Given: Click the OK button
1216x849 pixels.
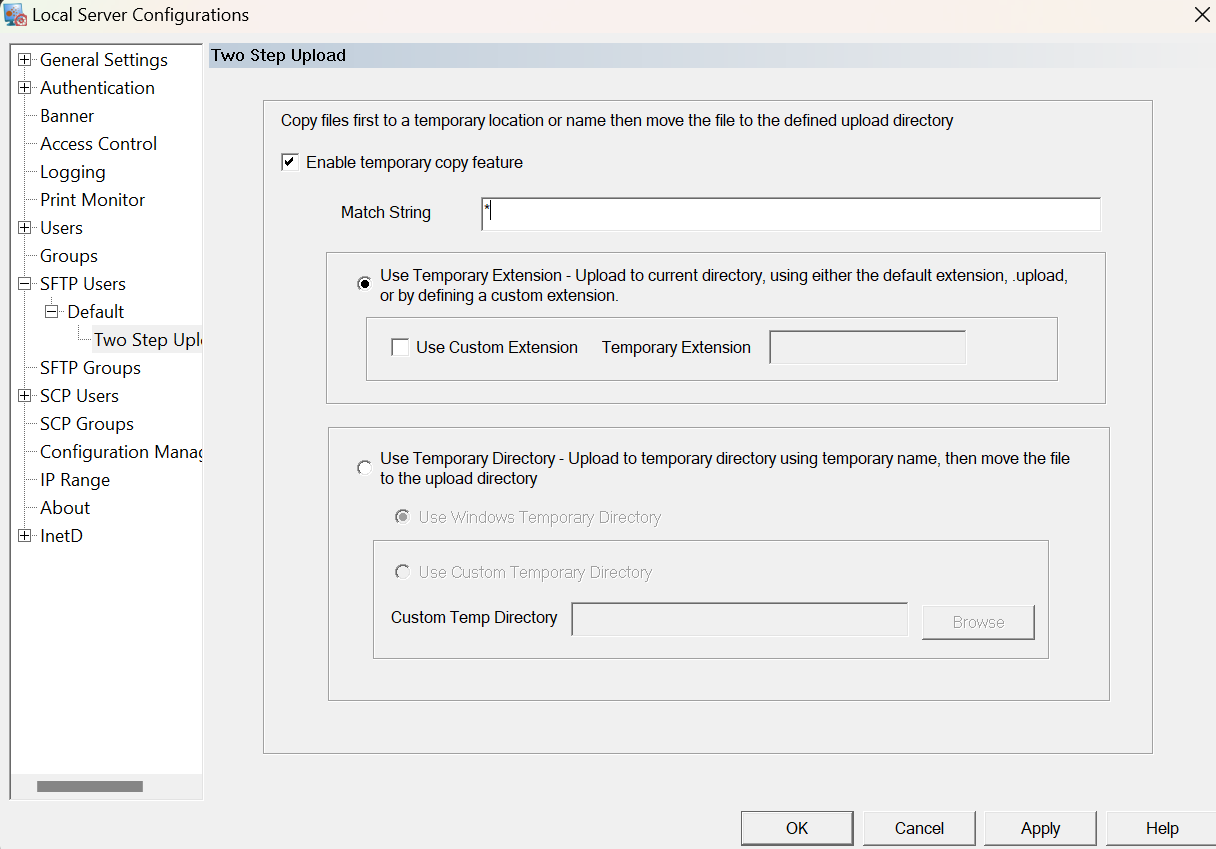Looking at the screenshot, I should point(797,828).
